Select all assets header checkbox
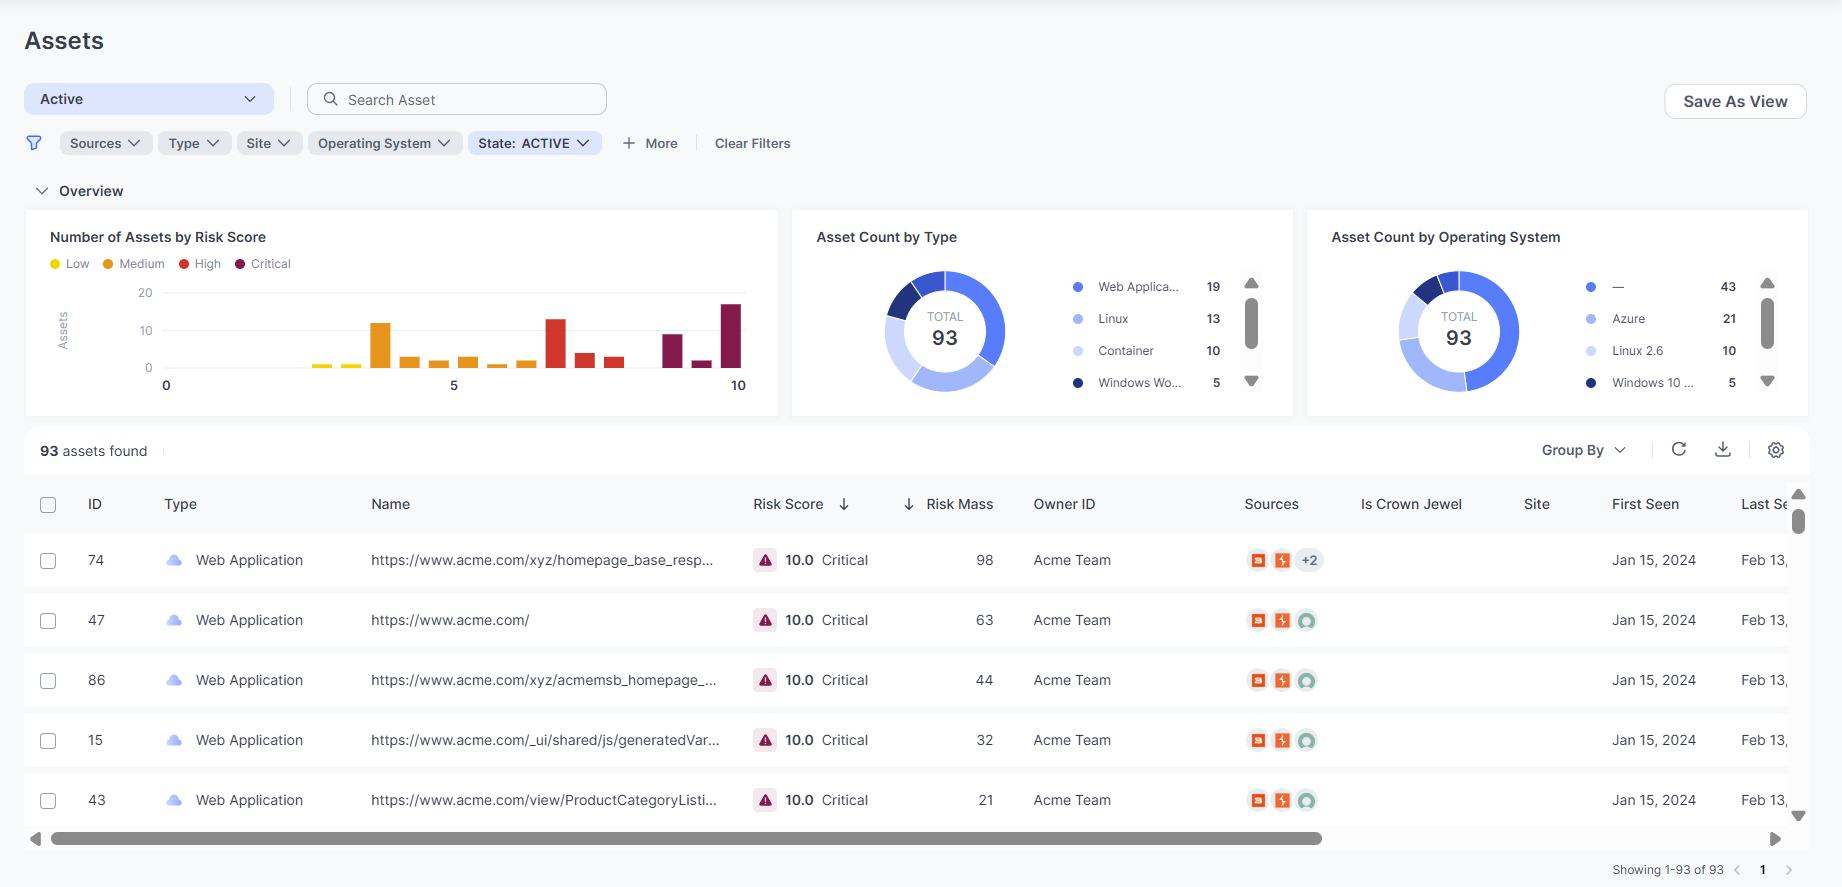 click(48, 505)
